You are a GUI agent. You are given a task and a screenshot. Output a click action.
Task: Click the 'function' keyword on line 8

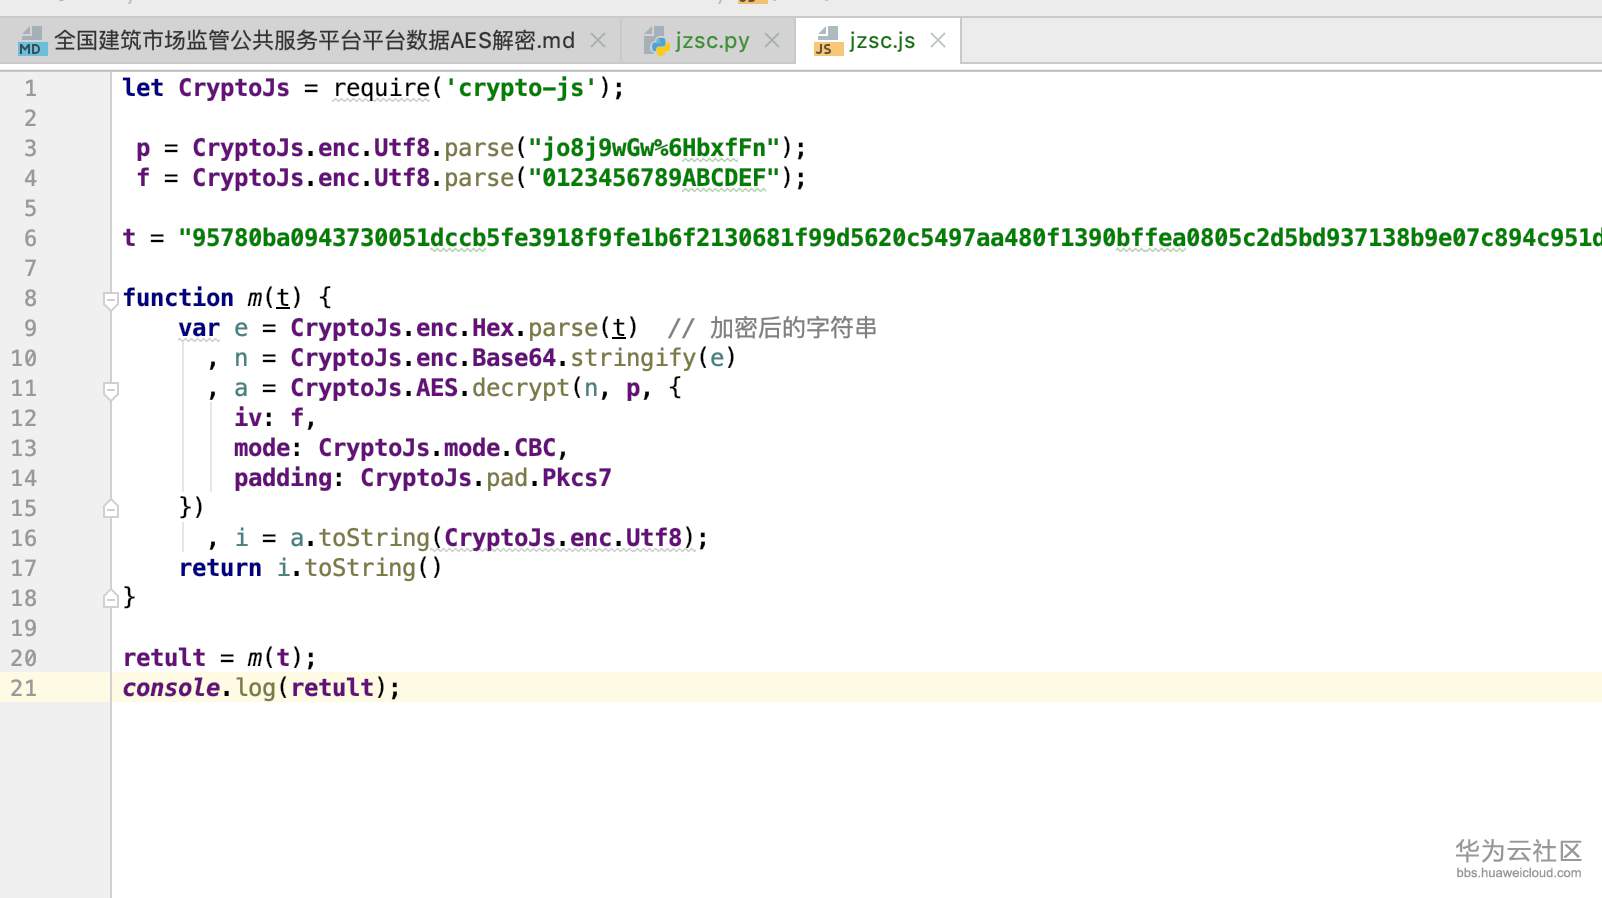click(x=178, y=298)
